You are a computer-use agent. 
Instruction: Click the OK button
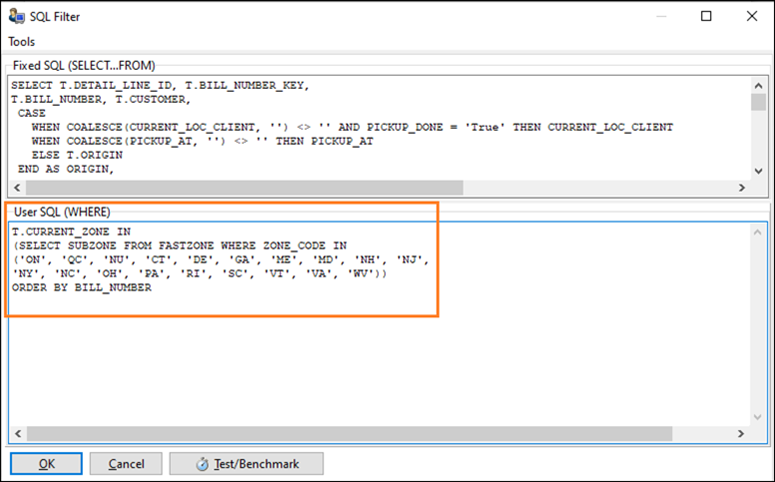click(46, 464)
